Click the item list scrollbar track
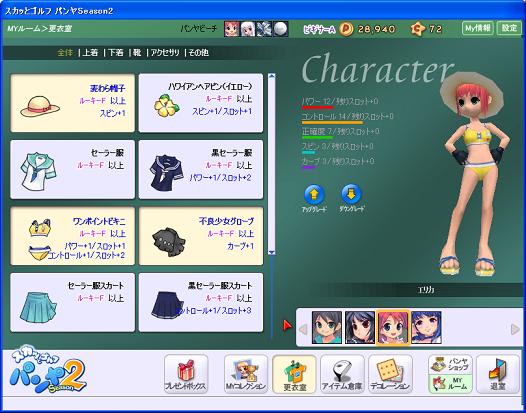This screenshot has width=526, height=413. click(x=272, y=164)
